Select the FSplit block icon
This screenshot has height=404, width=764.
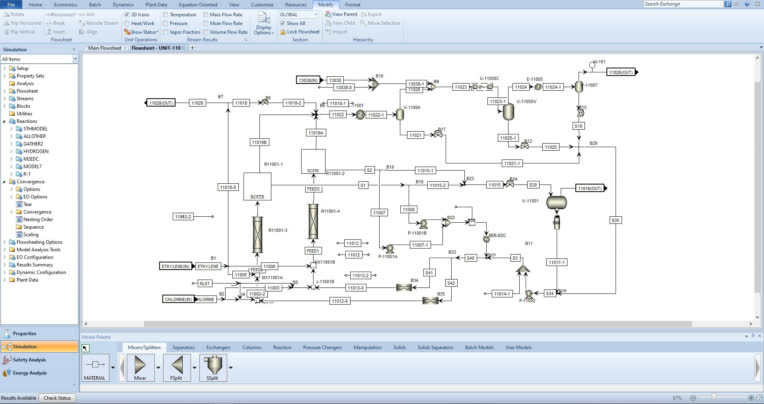(177, 367)
